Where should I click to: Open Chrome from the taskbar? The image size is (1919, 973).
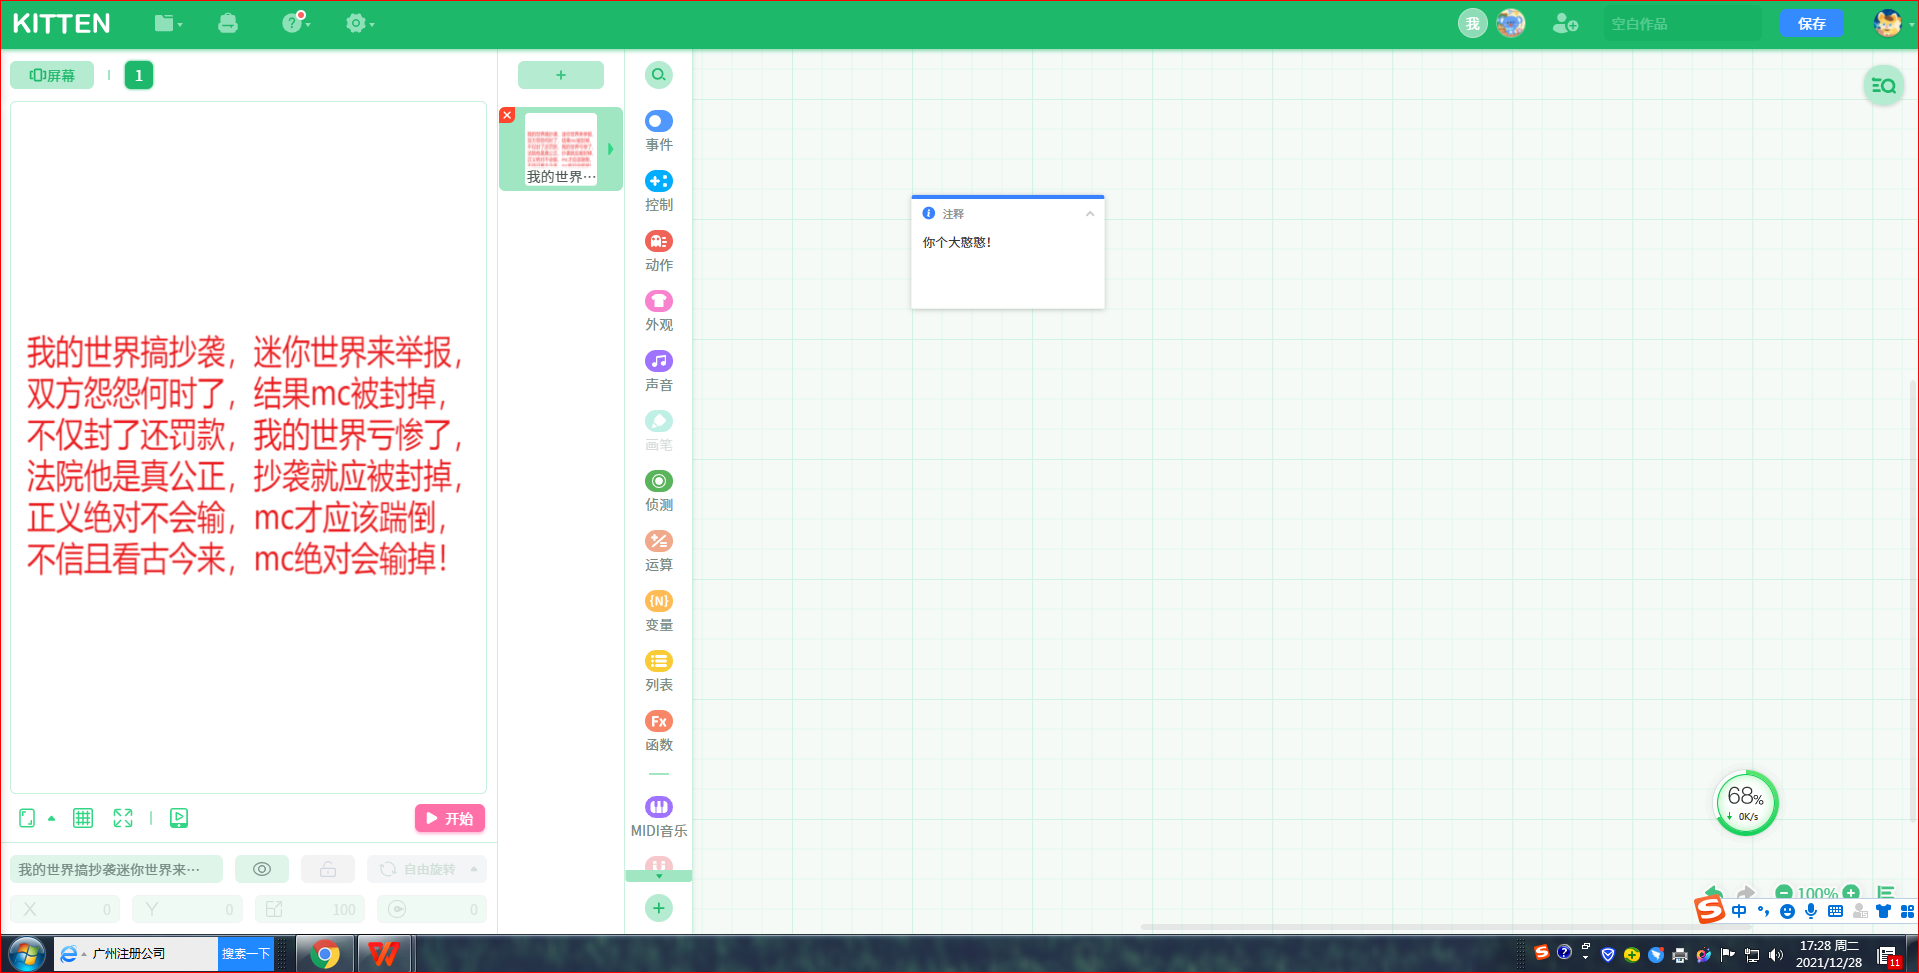click(325, 954)
